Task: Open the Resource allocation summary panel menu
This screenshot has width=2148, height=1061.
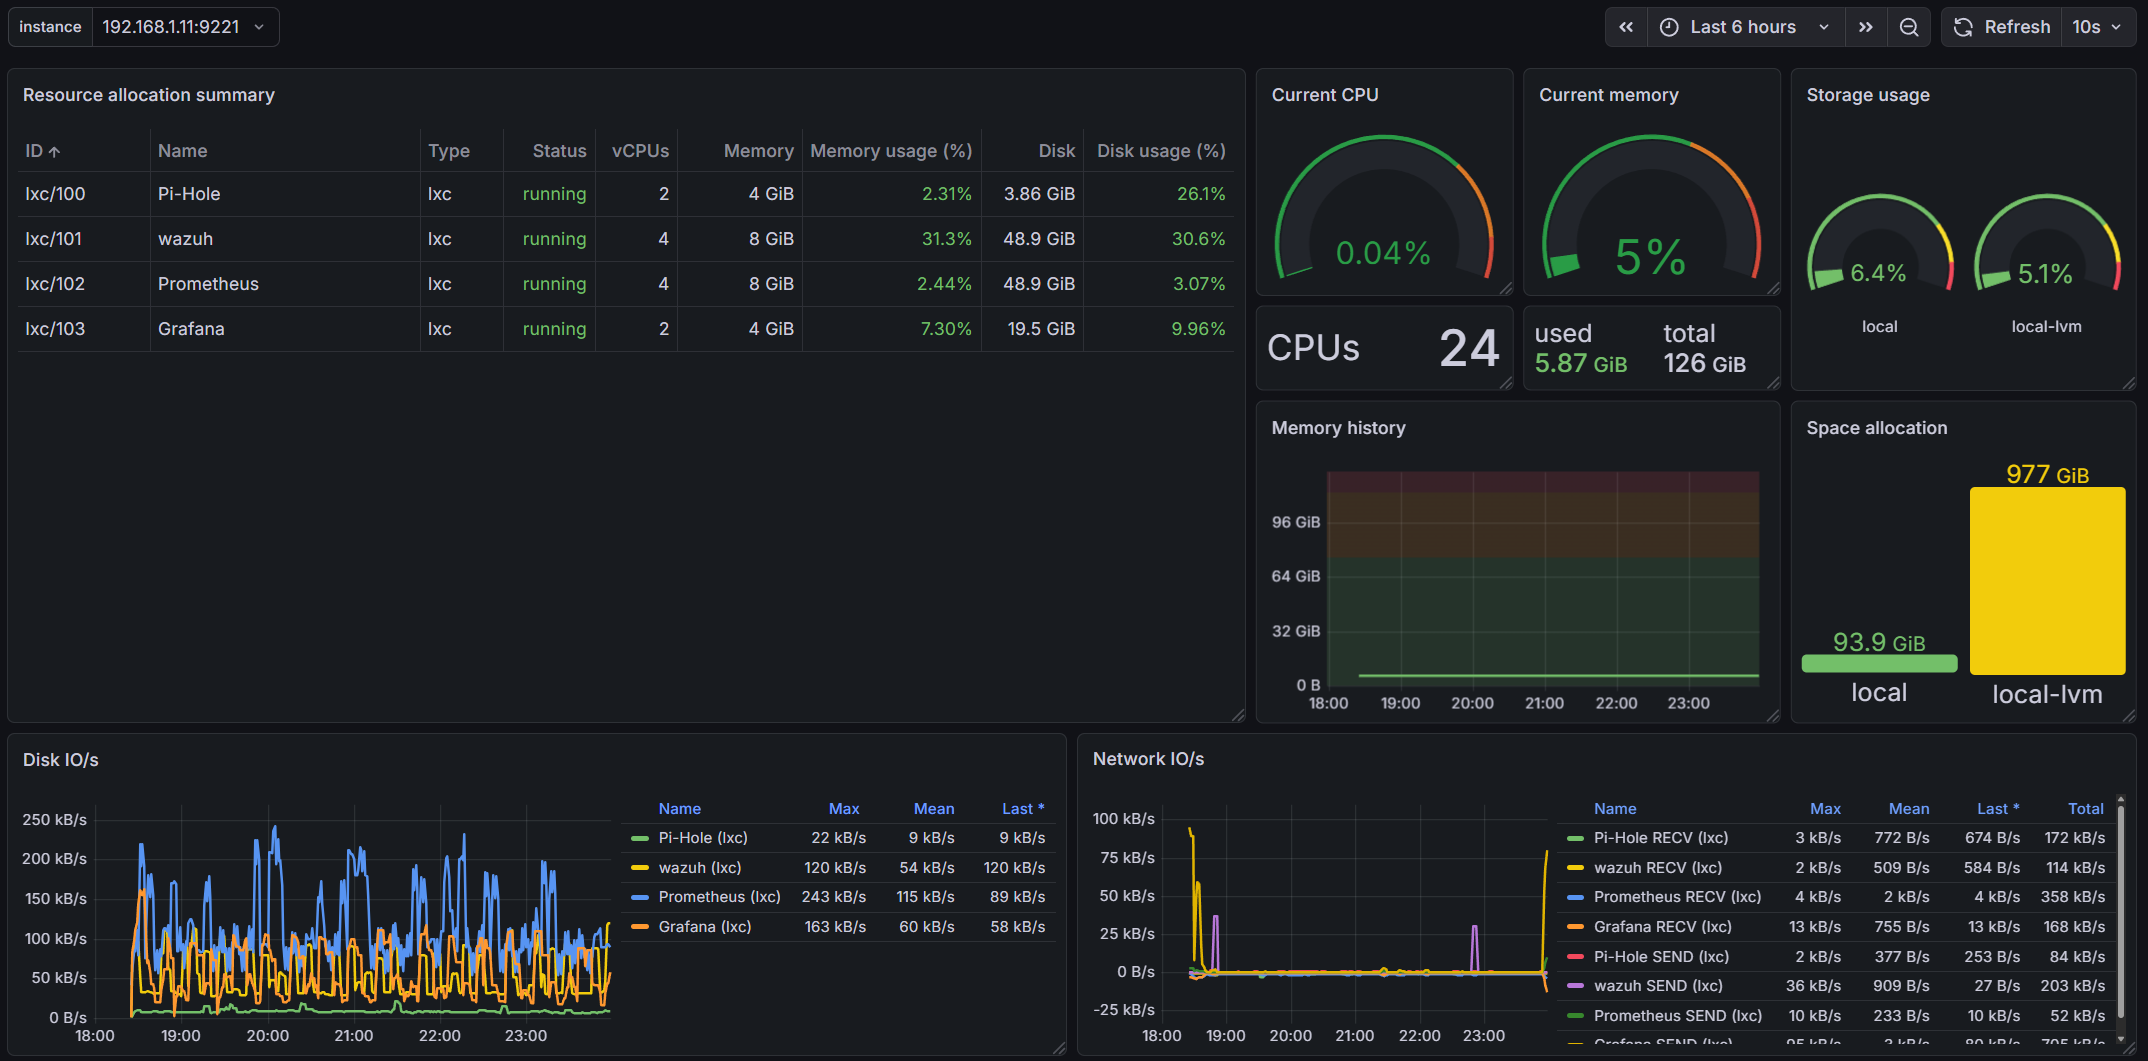Action: (148, 95)
